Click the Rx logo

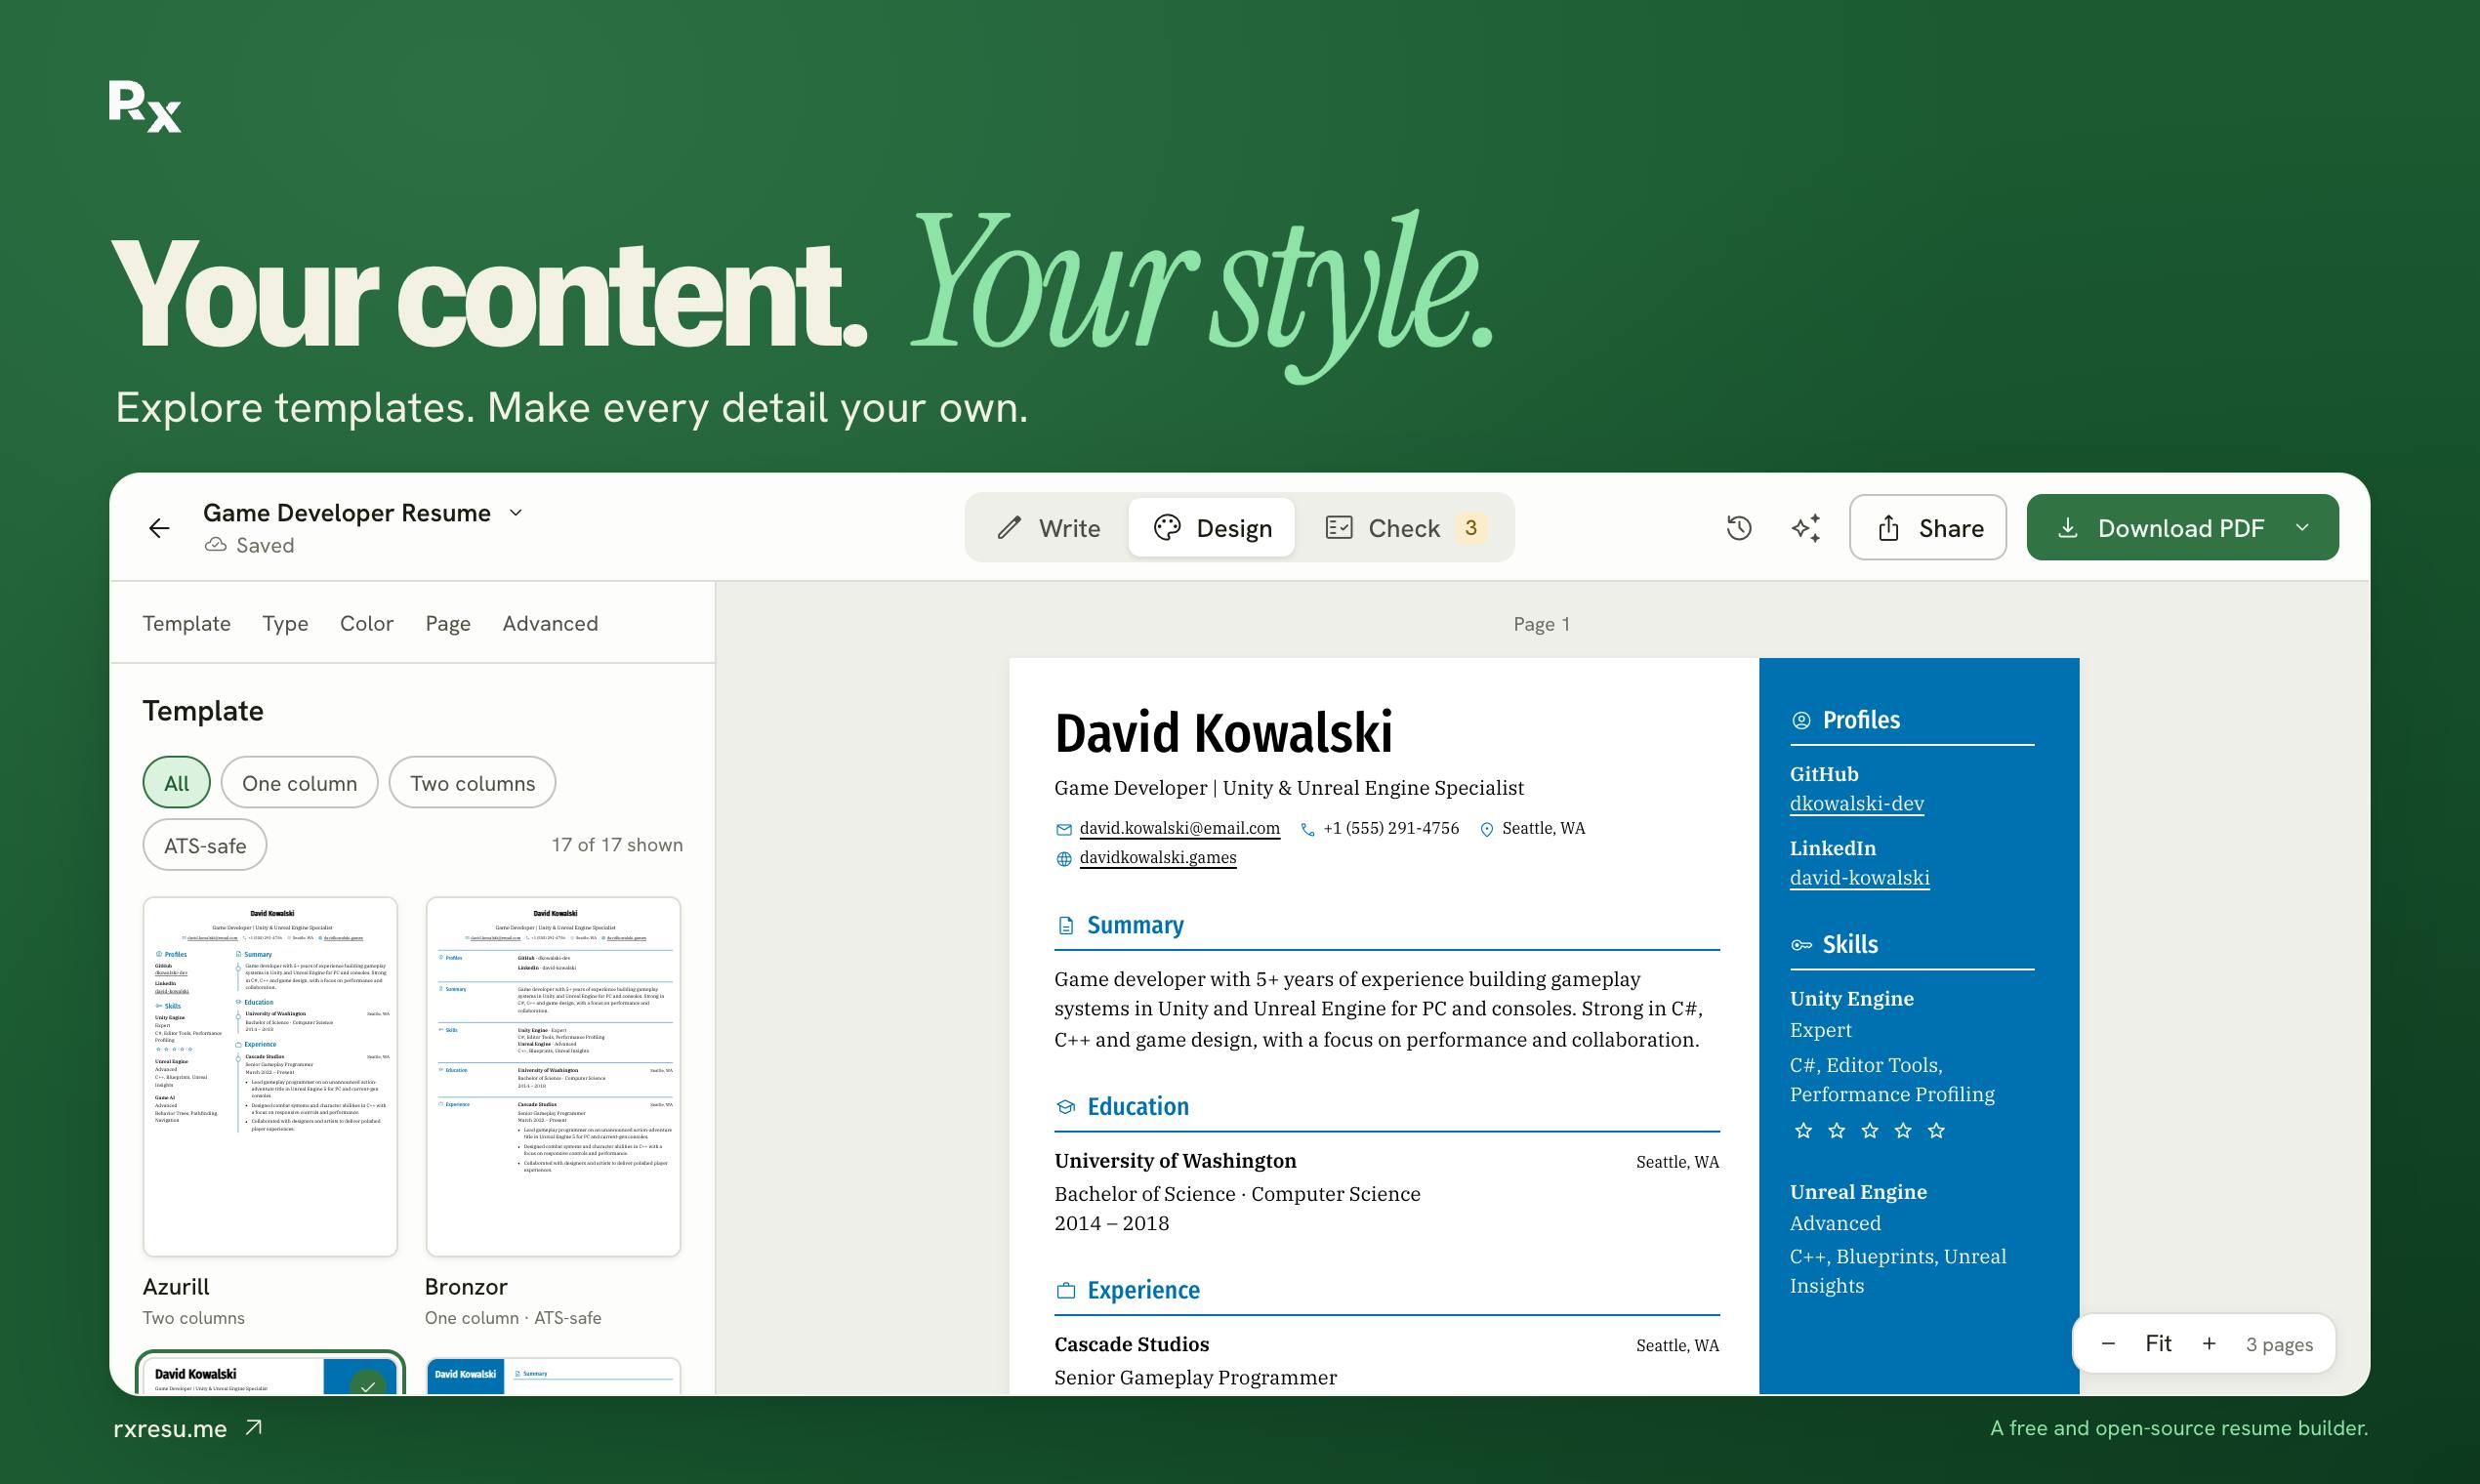click(145, 106)
